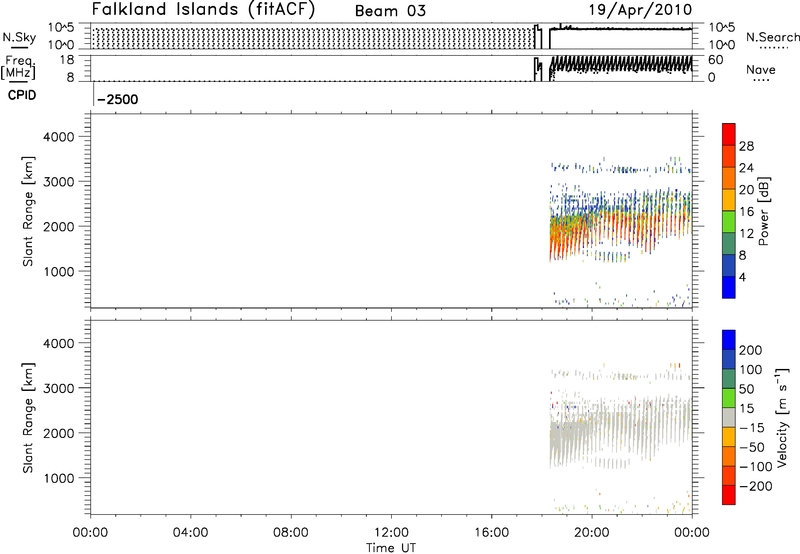Click the 'Beam 03' label
This screenshot has width=800, height=554.
click(x=390, y=11)
